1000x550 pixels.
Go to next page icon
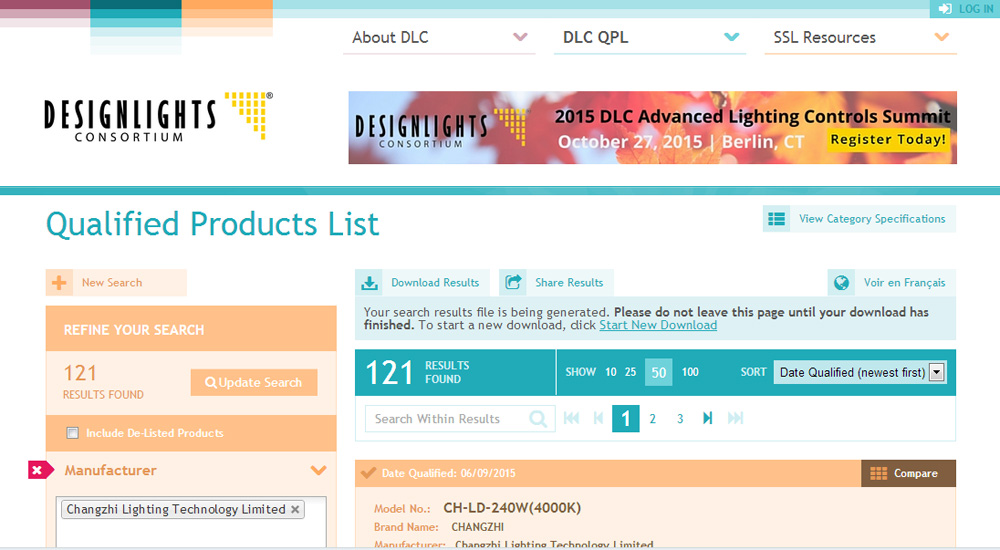tap(707, 418)
